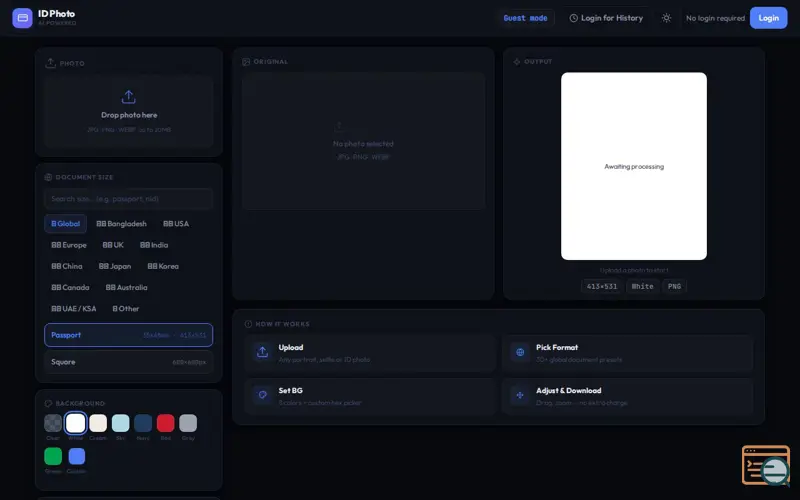
Task: Click the Adjust & Download move icon
Action: point(520,395)
